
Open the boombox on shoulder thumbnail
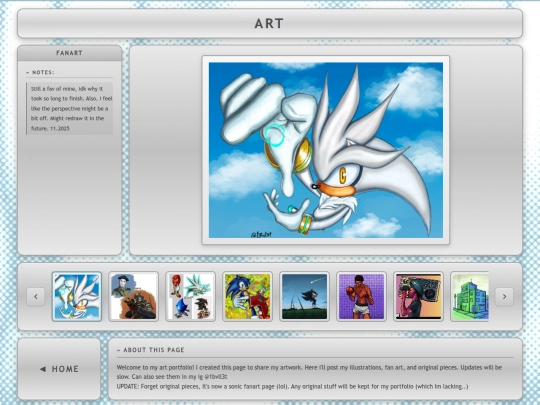[x=418, y=297]
